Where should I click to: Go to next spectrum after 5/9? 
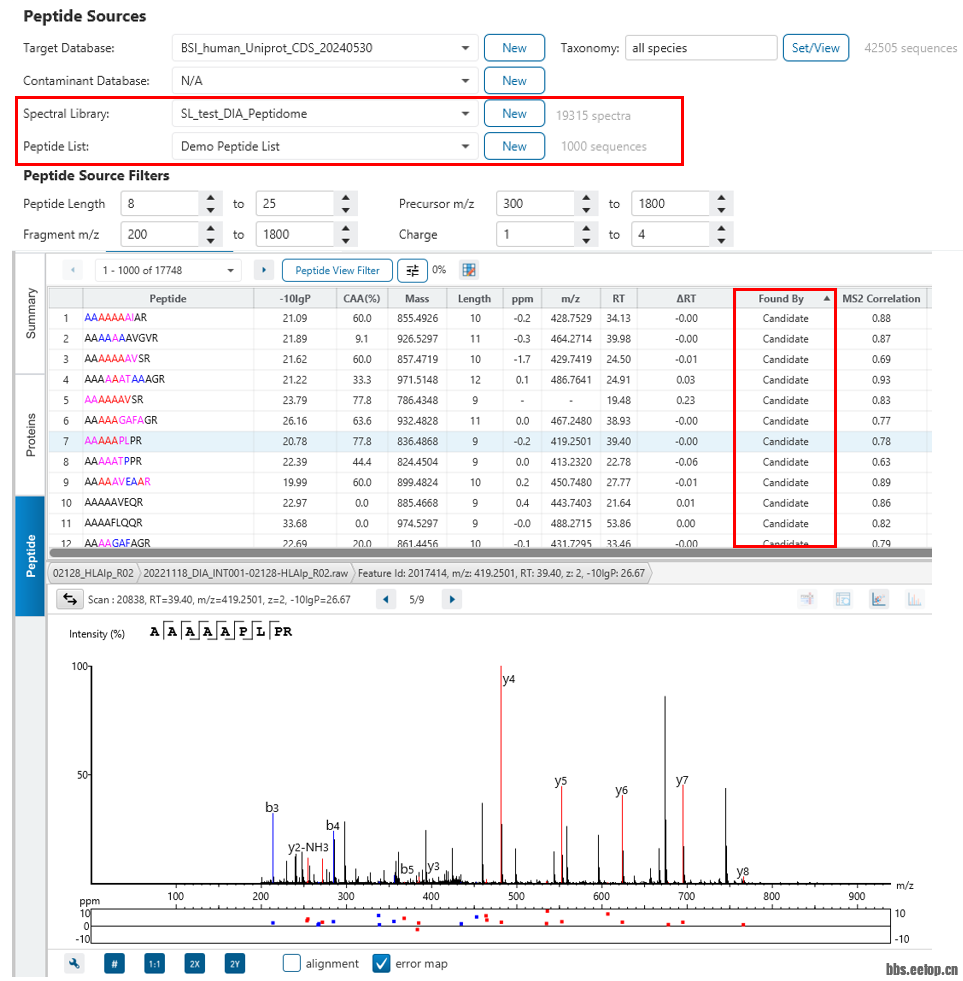(x=451, y=599)
